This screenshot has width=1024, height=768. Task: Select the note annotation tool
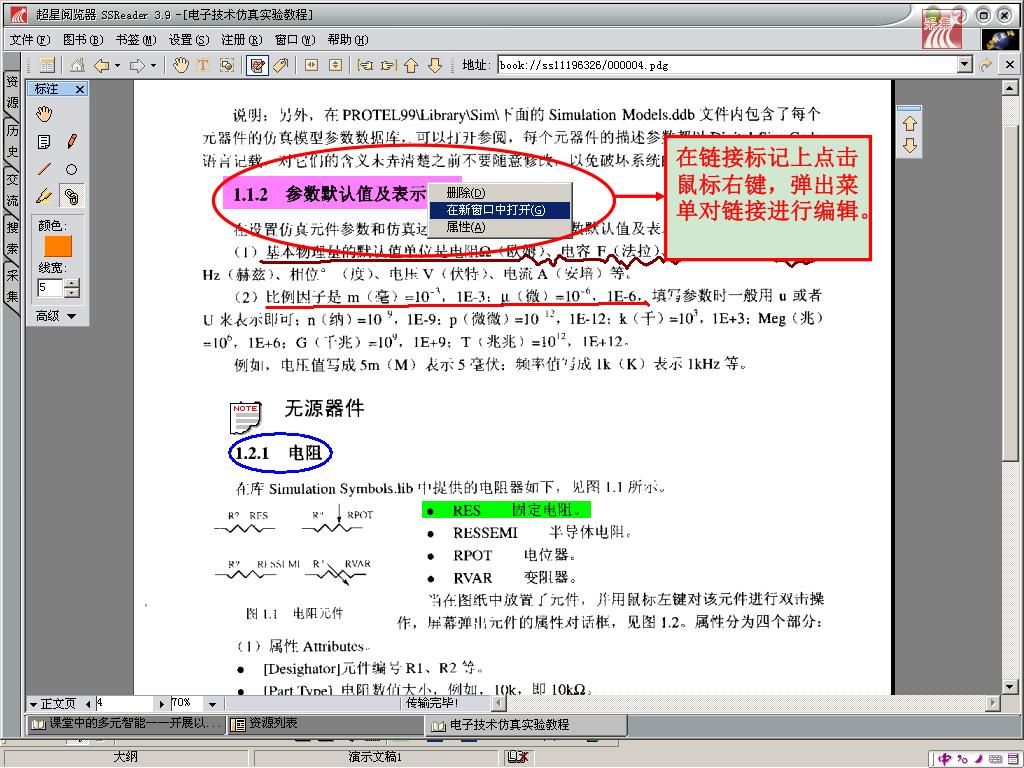tap(44, 142)
